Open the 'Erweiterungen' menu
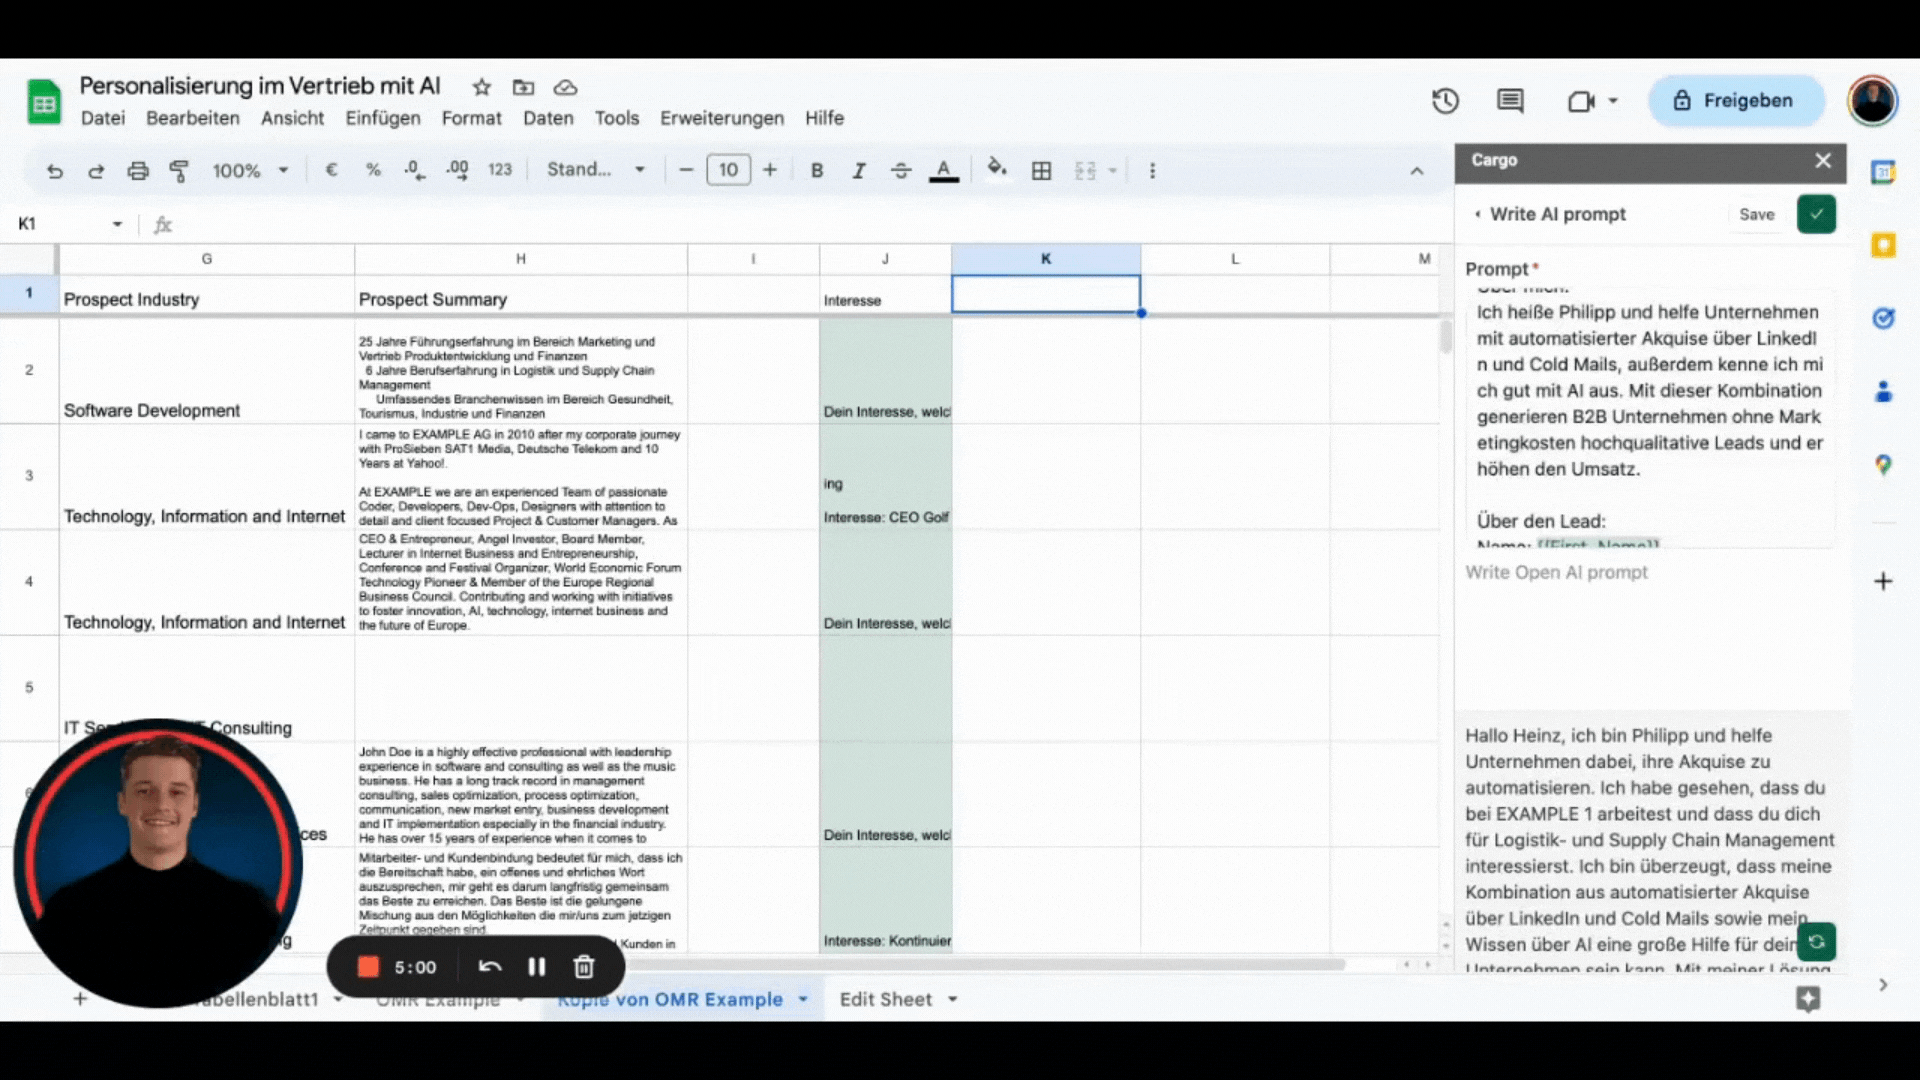This screenshot has height=1080, width=1920. click(723, 117)
